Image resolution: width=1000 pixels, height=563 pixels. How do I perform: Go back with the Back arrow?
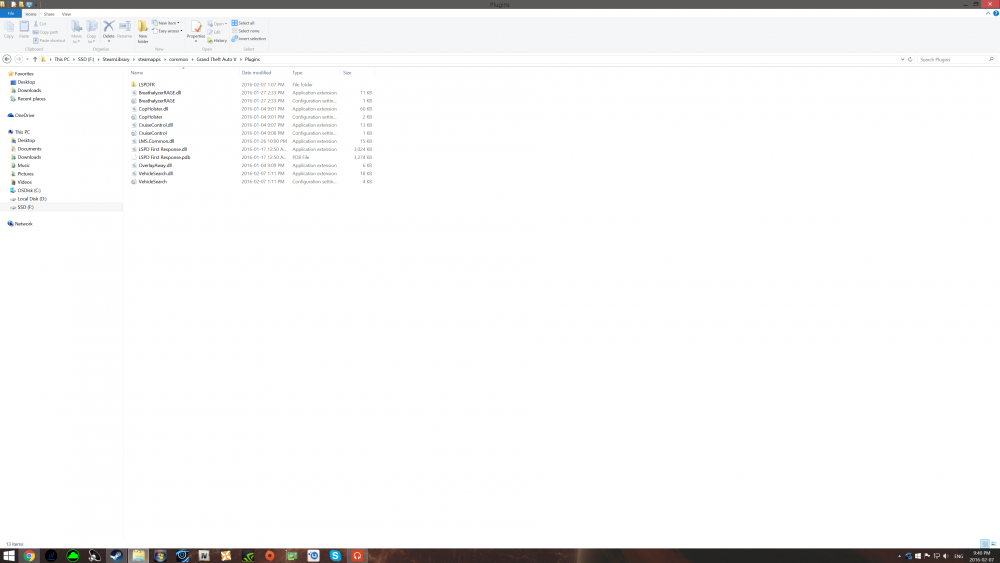pos(7,59)
